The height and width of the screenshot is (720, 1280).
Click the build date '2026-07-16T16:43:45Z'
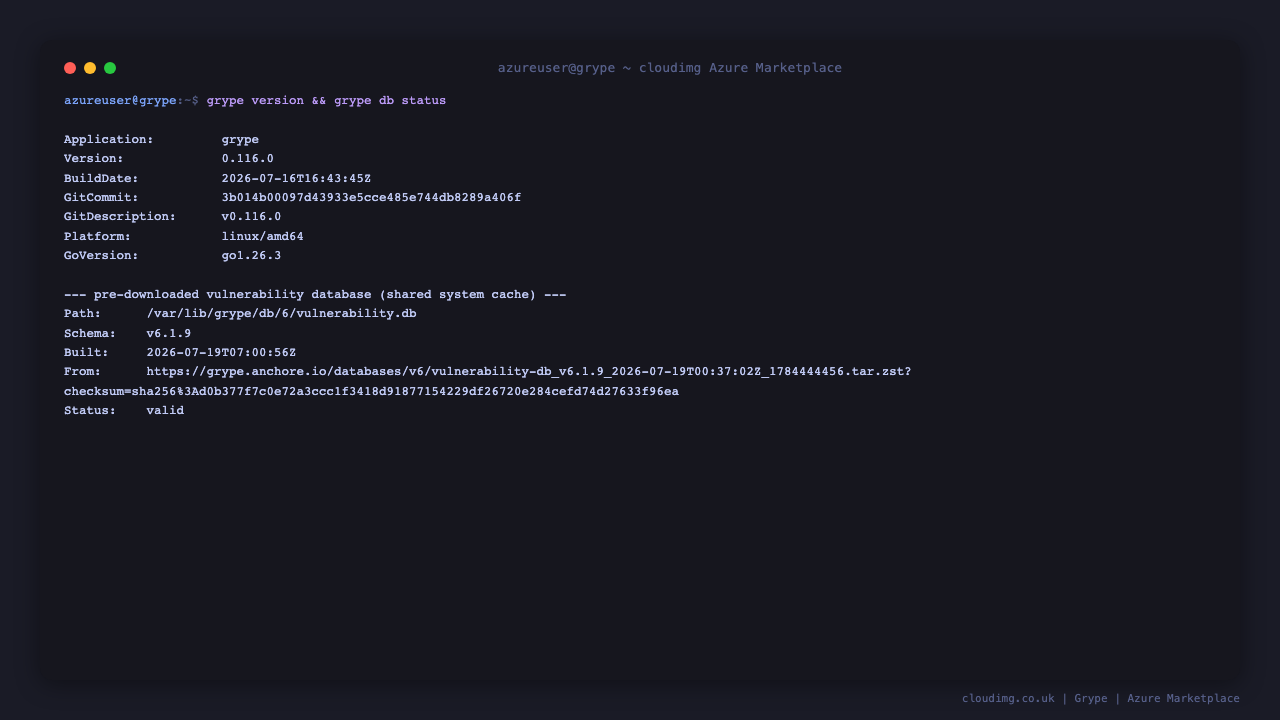[x=296, y=179]
